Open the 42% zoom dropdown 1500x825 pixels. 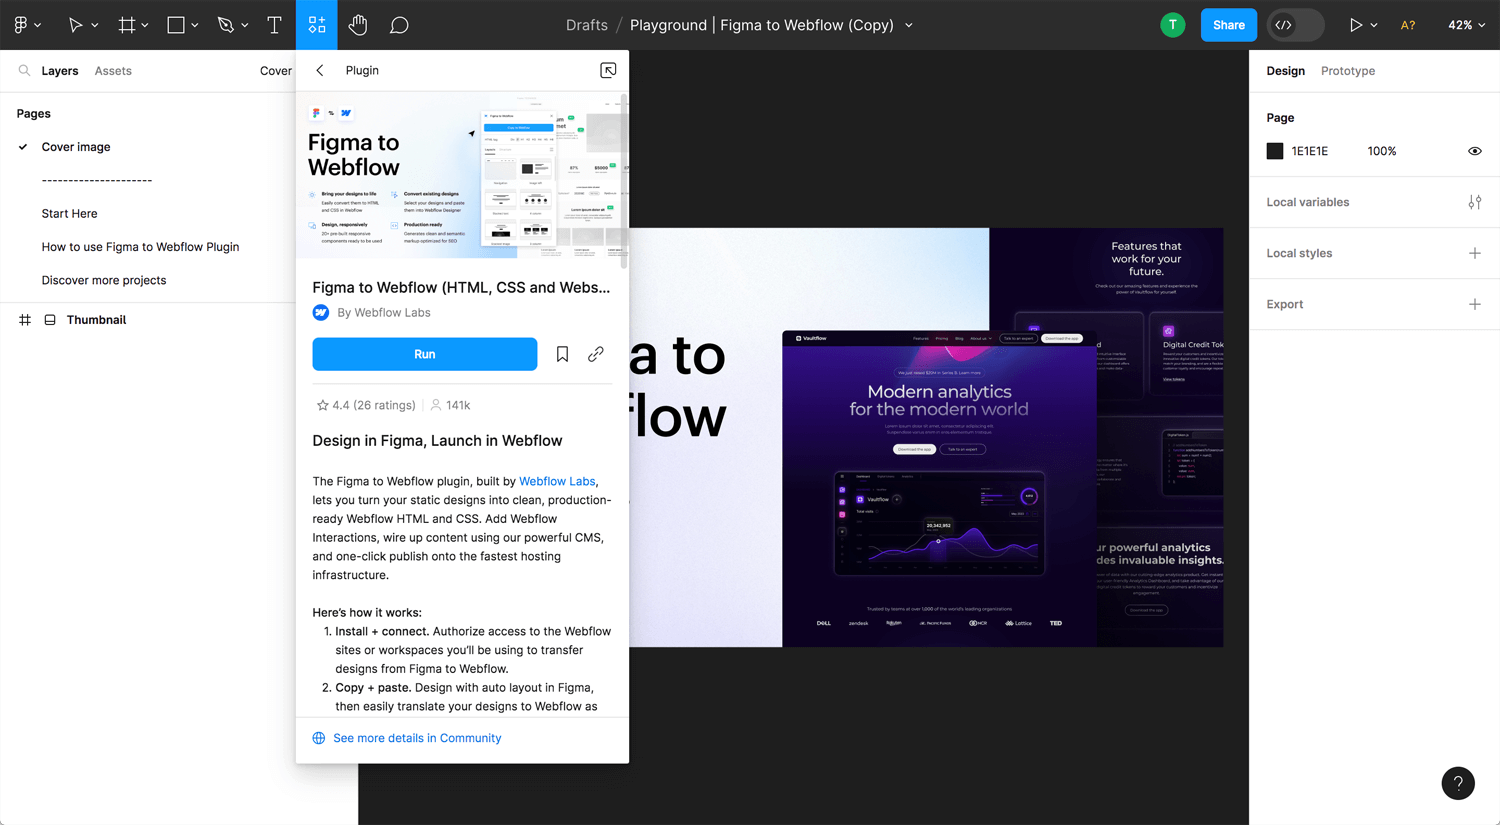[1466, 25]
